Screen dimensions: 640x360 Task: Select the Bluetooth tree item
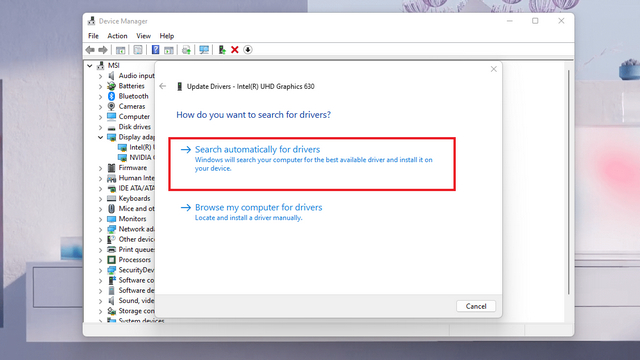pos(133,96)
